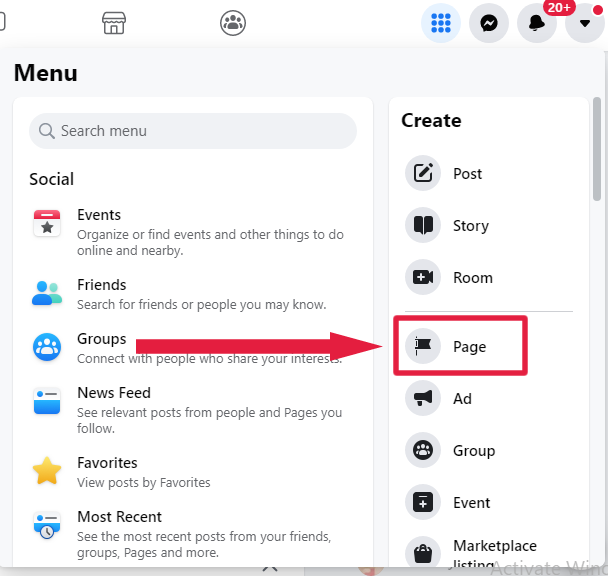Click the Most Recent clock icon
Viewport: 608px width, 576px height.
click(x=47, y=525)
